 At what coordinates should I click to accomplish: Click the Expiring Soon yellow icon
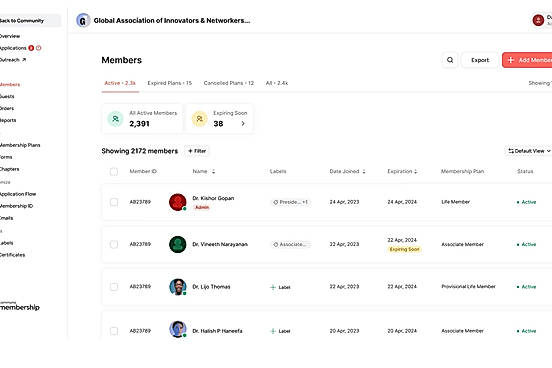(200, 119)
